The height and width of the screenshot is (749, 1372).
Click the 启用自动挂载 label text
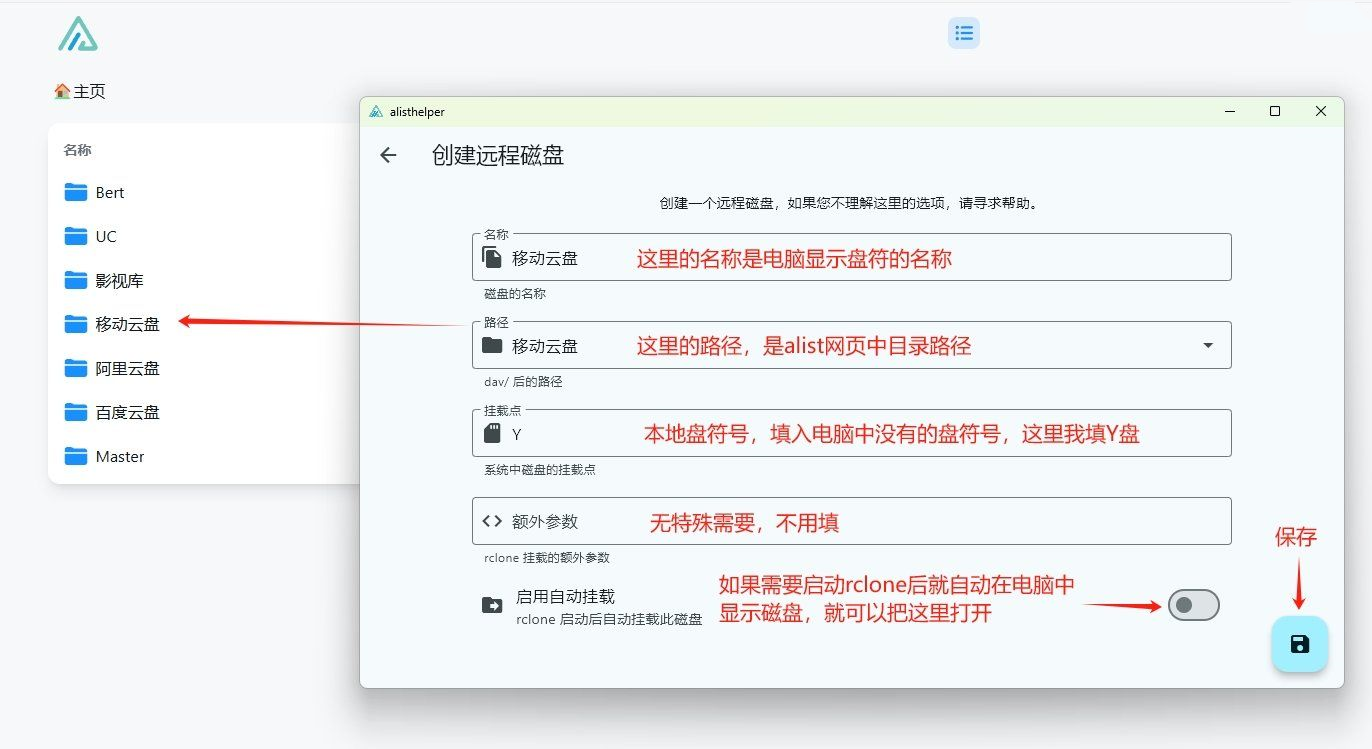[x=565, y=597]
